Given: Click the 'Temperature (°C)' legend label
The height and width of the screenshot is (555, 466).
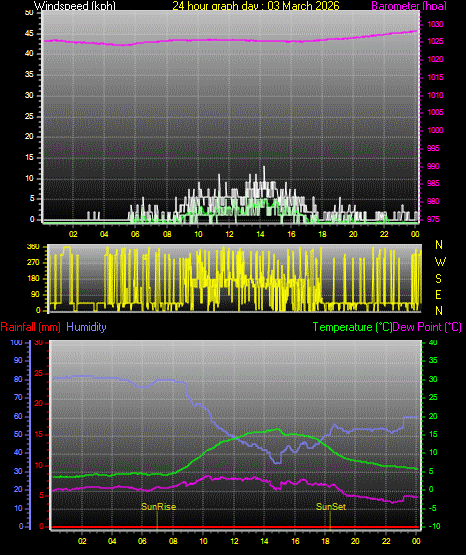Looking at the screenshot, I should tap(352, 327).
